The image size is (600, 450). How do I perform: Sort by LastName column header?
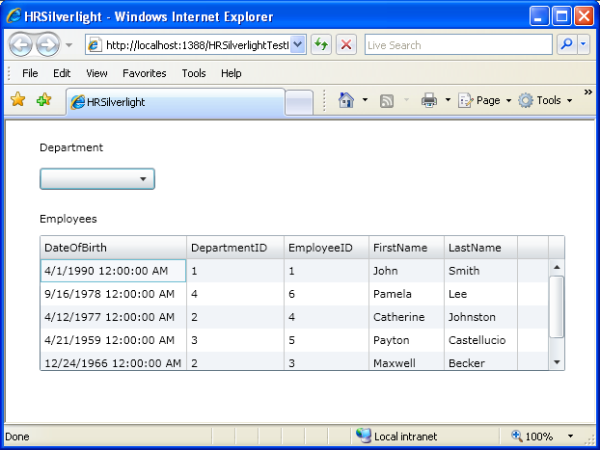(x=481, y=248)
